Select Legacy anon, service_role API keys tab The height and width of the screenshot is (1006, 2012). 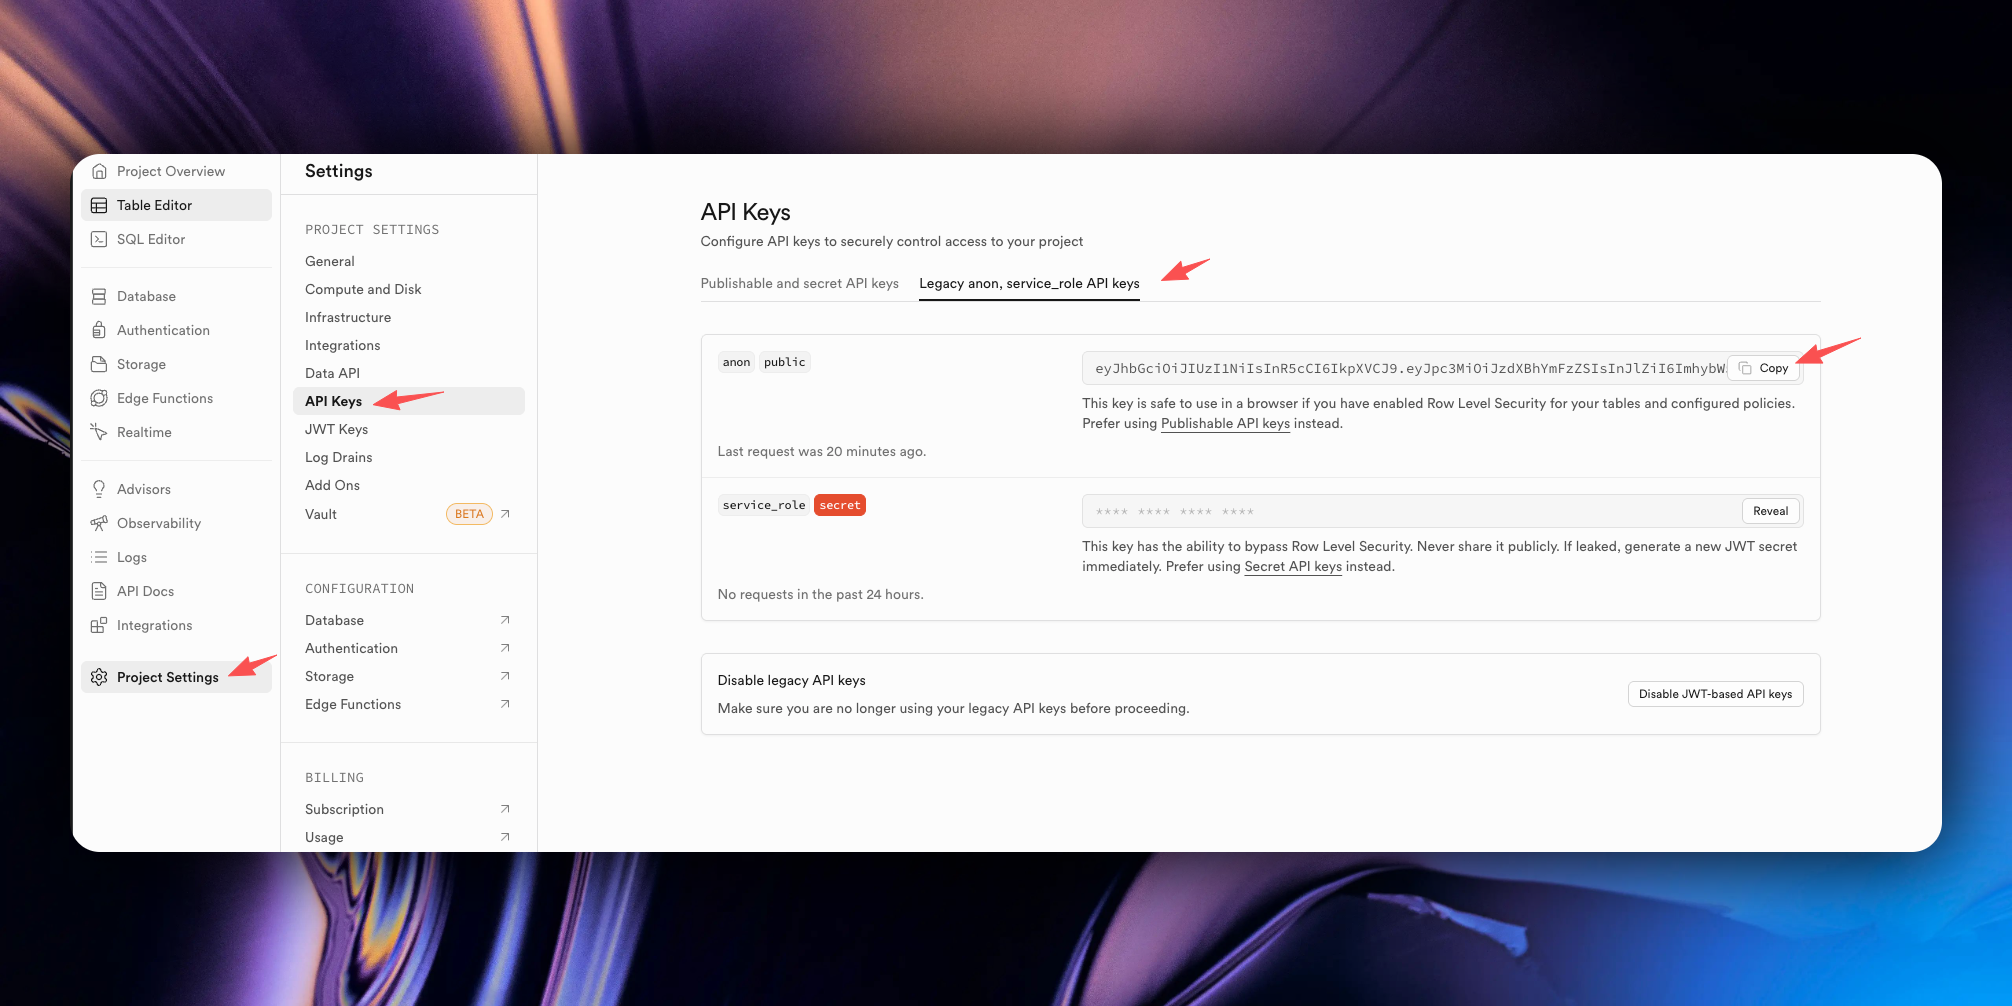(1029, 283)
